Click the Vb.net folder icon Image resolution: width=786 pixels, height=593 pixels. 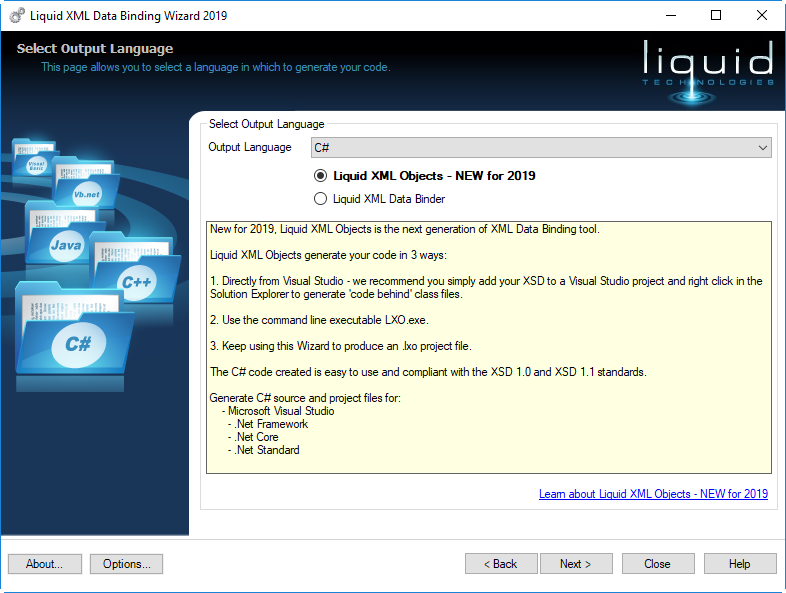85,183
